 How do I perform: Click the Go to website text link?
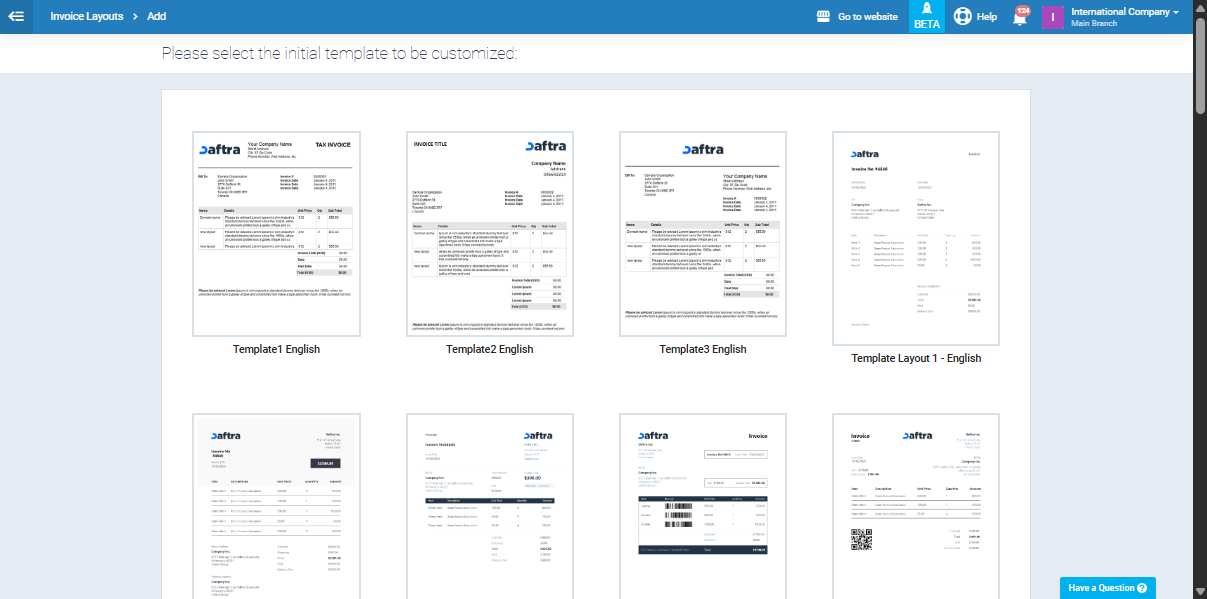tap(867, 17)
